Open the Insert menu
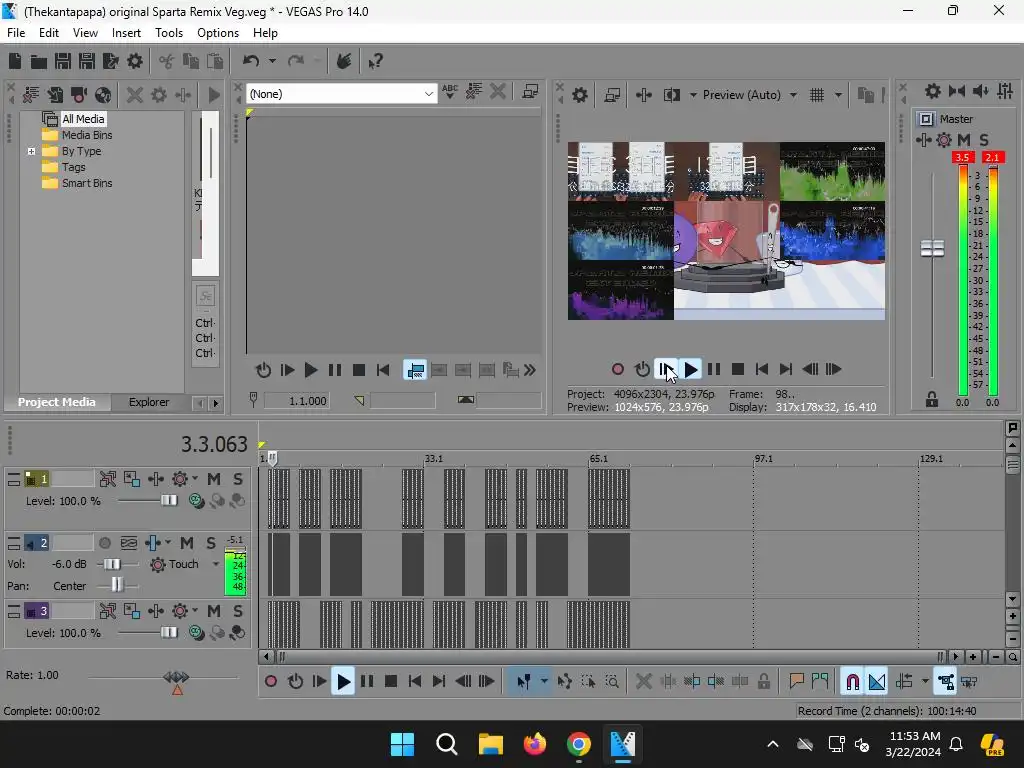Viewport: 1024px width, 768px height. coord(126,33)
